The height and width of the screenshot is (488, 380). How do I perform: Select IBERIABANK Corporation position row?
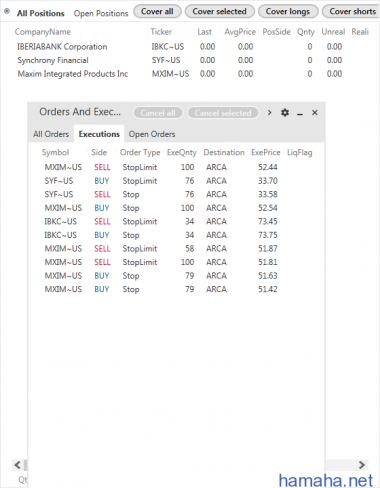pyautogui.click(x=180, y=47)
